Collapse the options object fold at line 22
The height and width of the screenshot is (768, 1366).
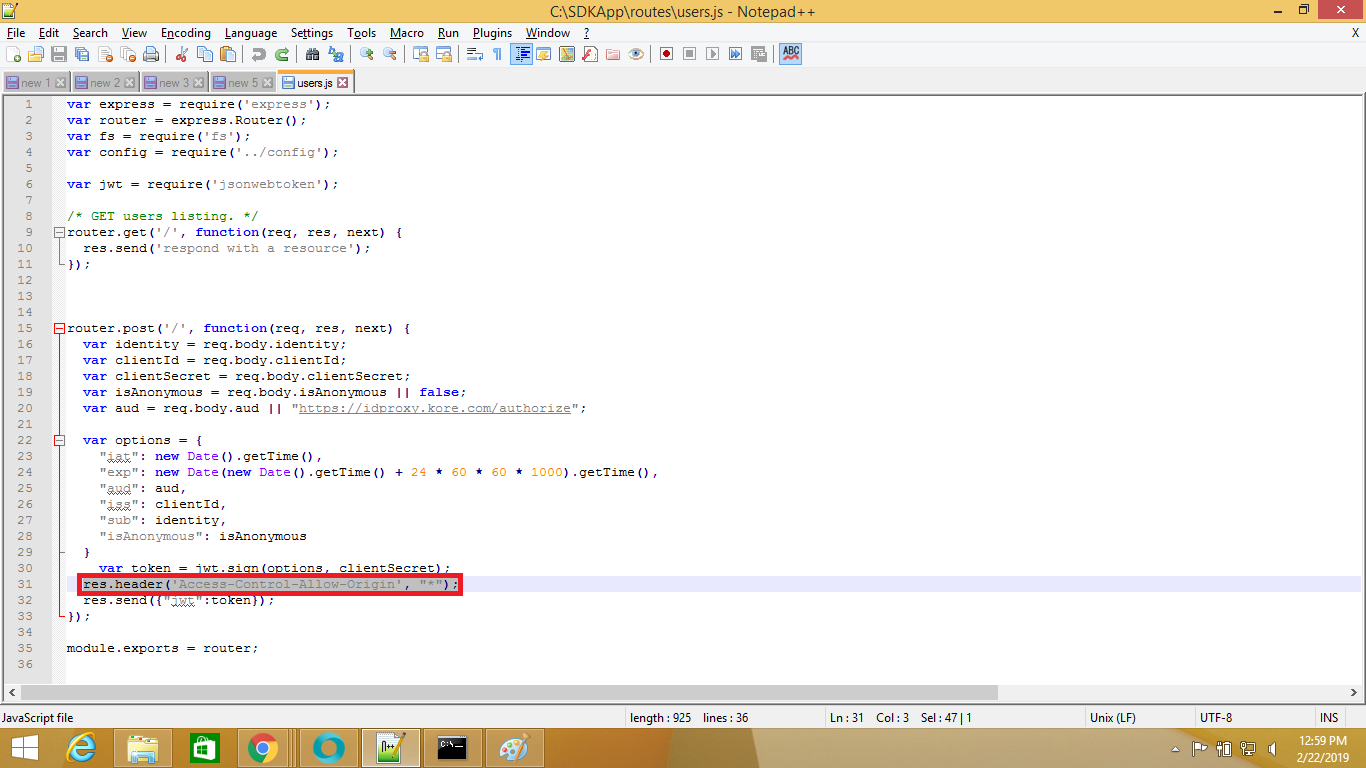point(59,440)
